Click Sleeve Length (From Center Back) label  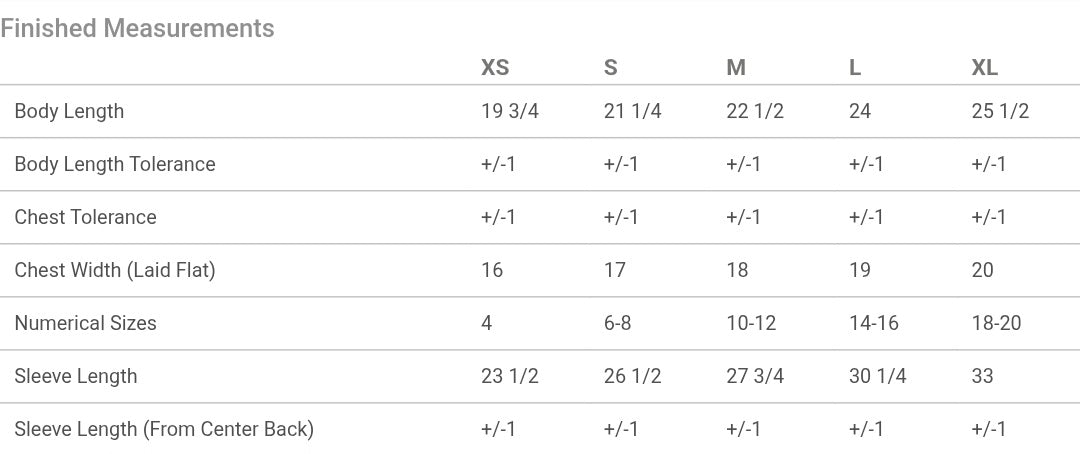point(164,429)
